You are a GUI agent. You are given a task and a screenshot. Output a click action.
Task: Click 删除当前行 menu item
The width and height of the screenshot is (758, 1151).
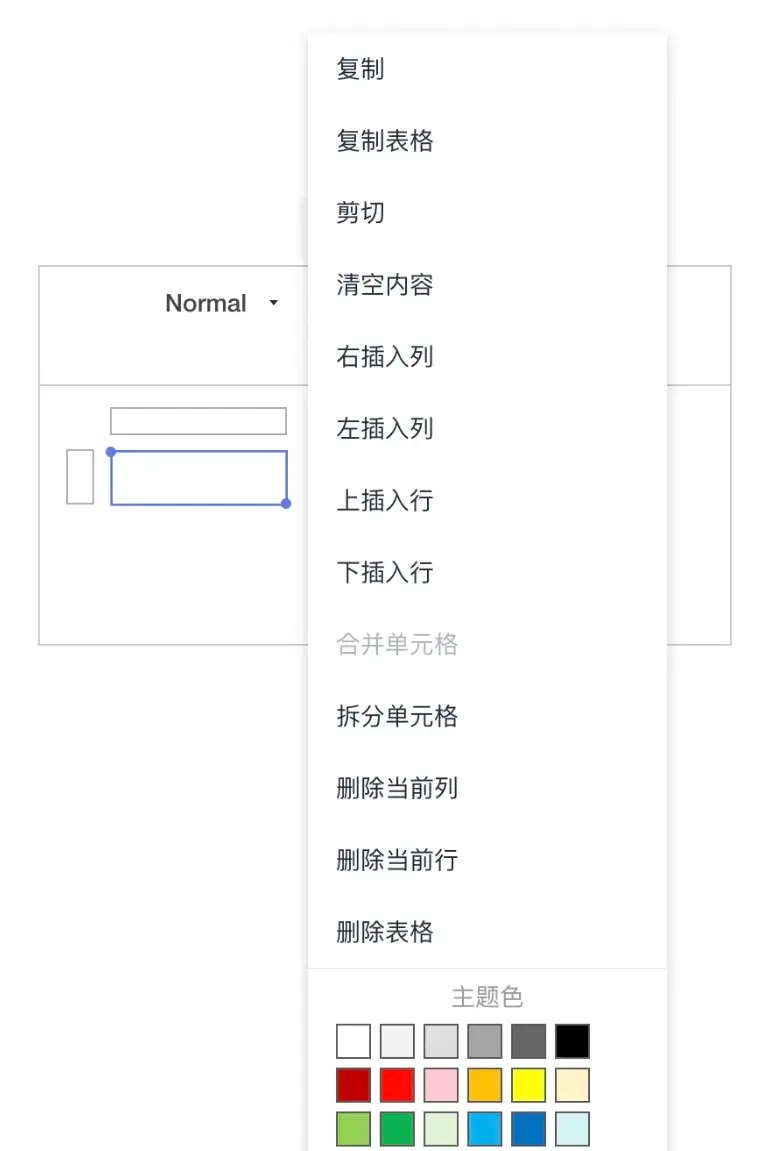[x=397, y=861]
